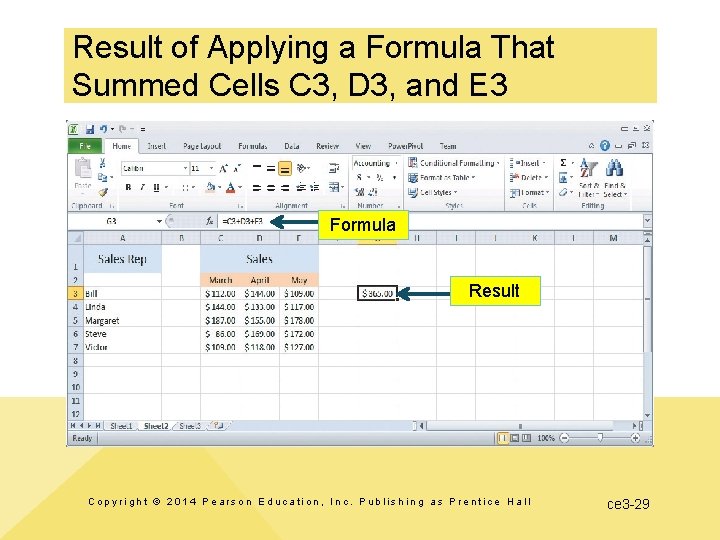The height and width of the screenshot is (540, 720).
Task: Click the AutoSum sigma icon
Action: pyautogui.click(x=563, y=163)
